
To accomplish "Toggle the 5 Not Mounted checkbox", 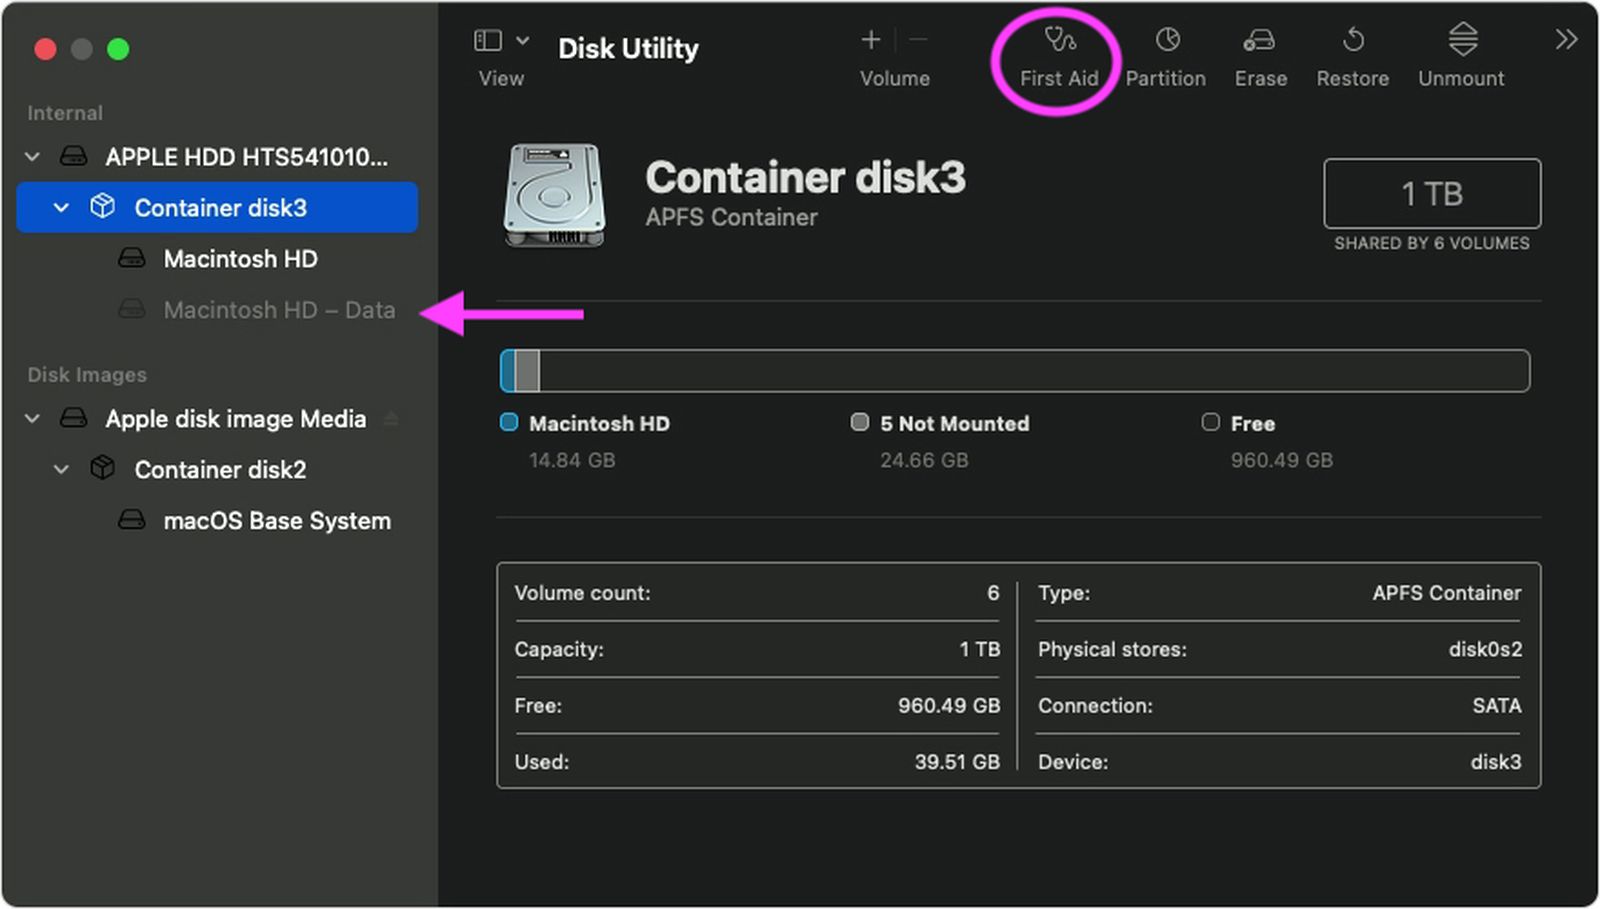I will tap(859, 422).
